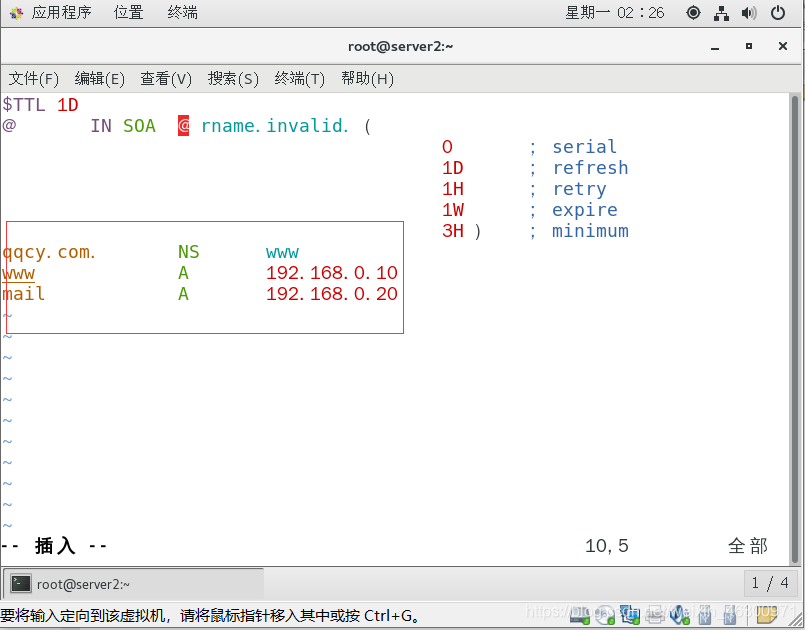Click the volume speaker icon in top panel
805x630 pixels.
[x=749, y=12]
